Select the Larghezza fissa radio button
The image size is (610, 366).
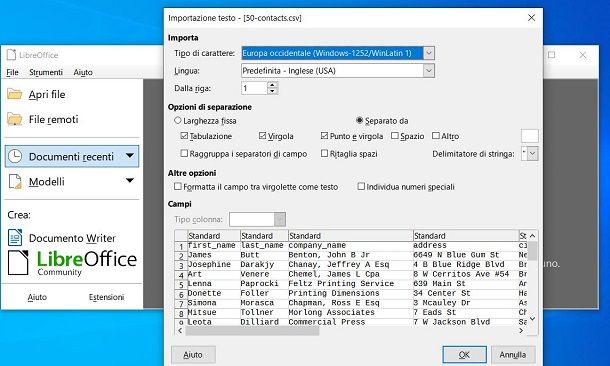pos(178,121)
